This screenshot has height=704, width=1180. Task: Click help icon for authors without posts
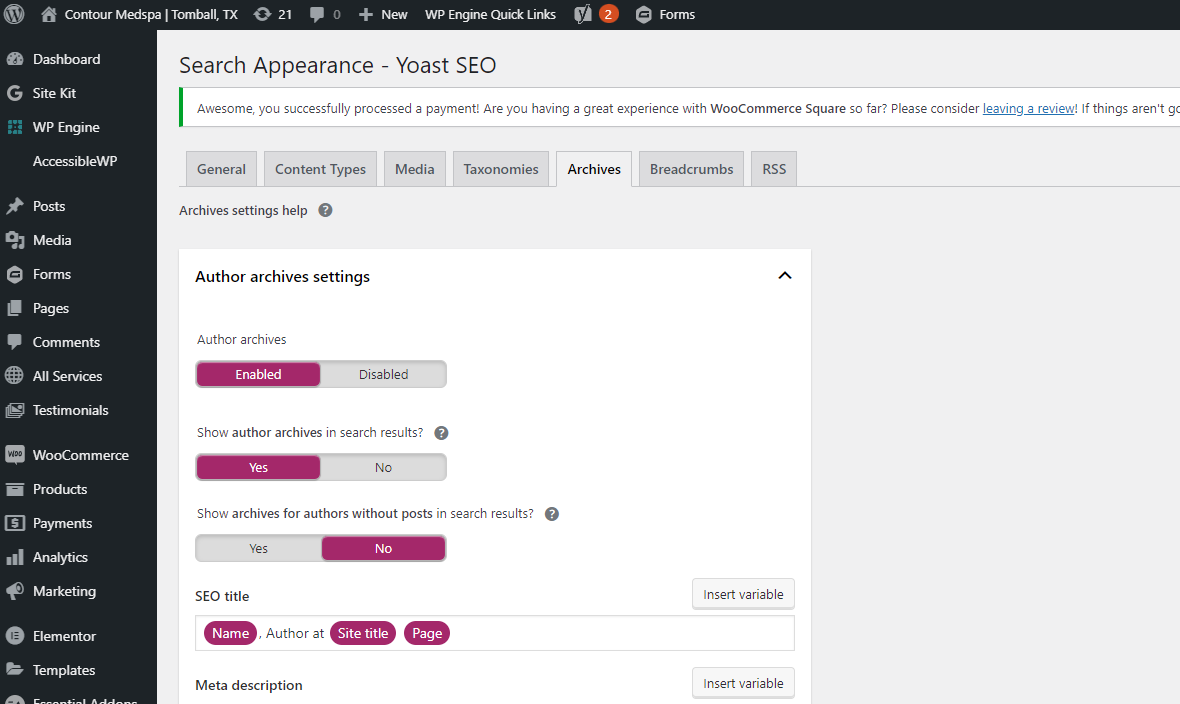[552, 514]
